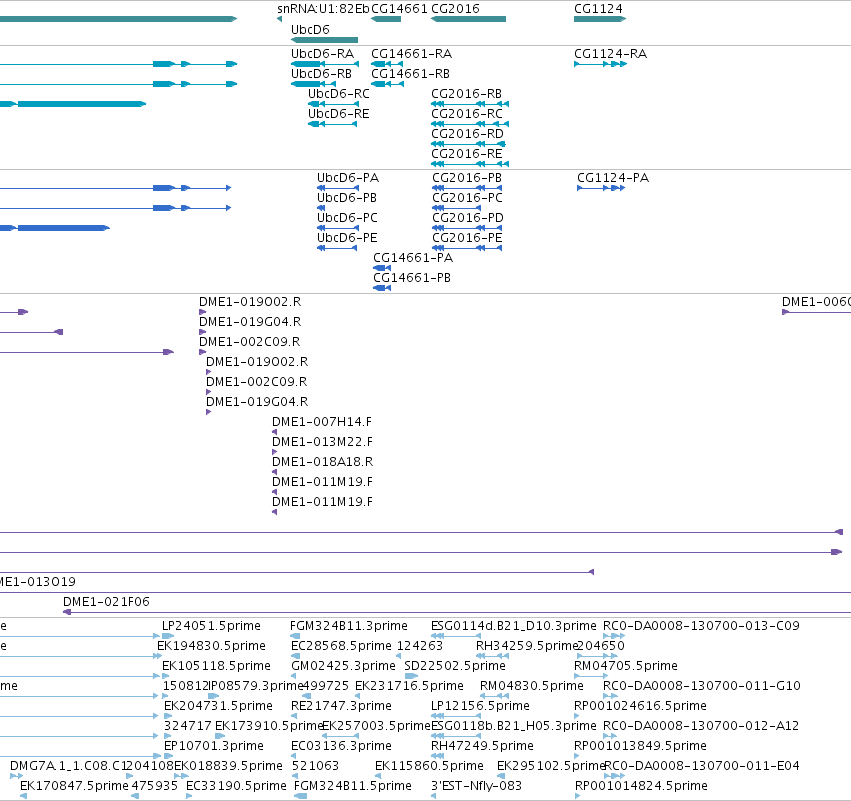Image resolution: width=851 pixels, height=801 pixels.
Task: Select the DMG7A.1_1.C08.C1 EST label
Action: point(68,766)
